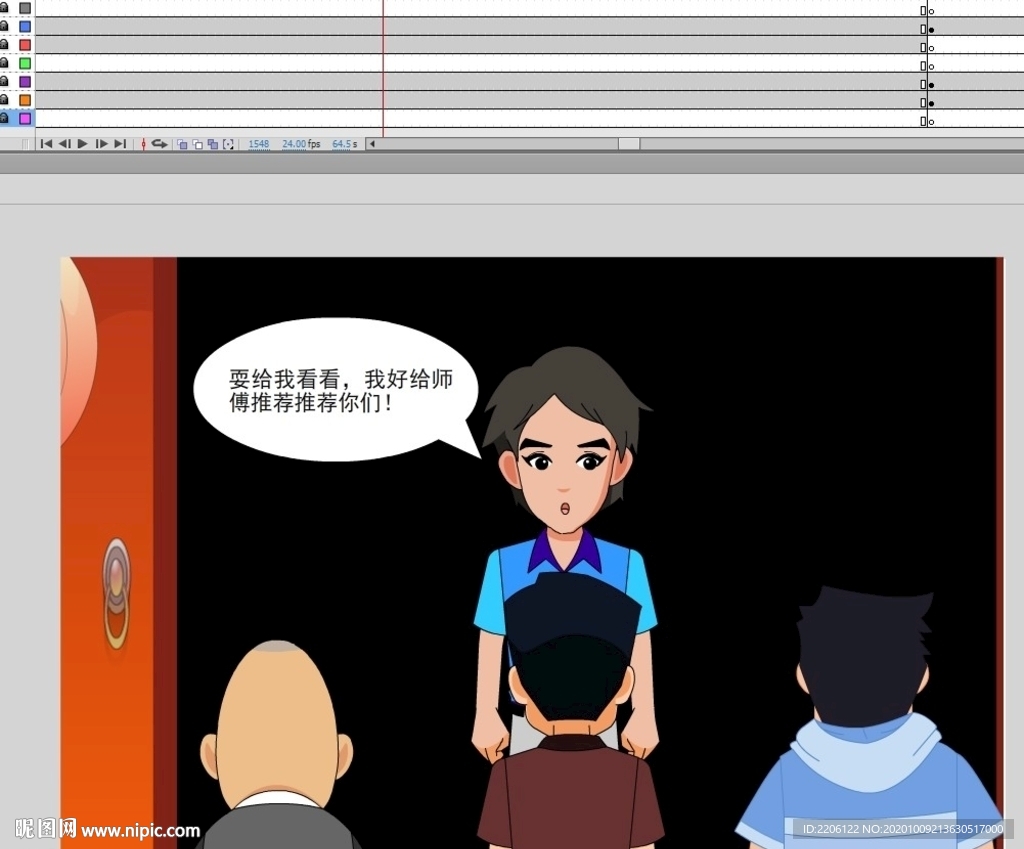Go to first frame in timeline
The width and height of the screenshot is (1024, 849).
(46, 144)
